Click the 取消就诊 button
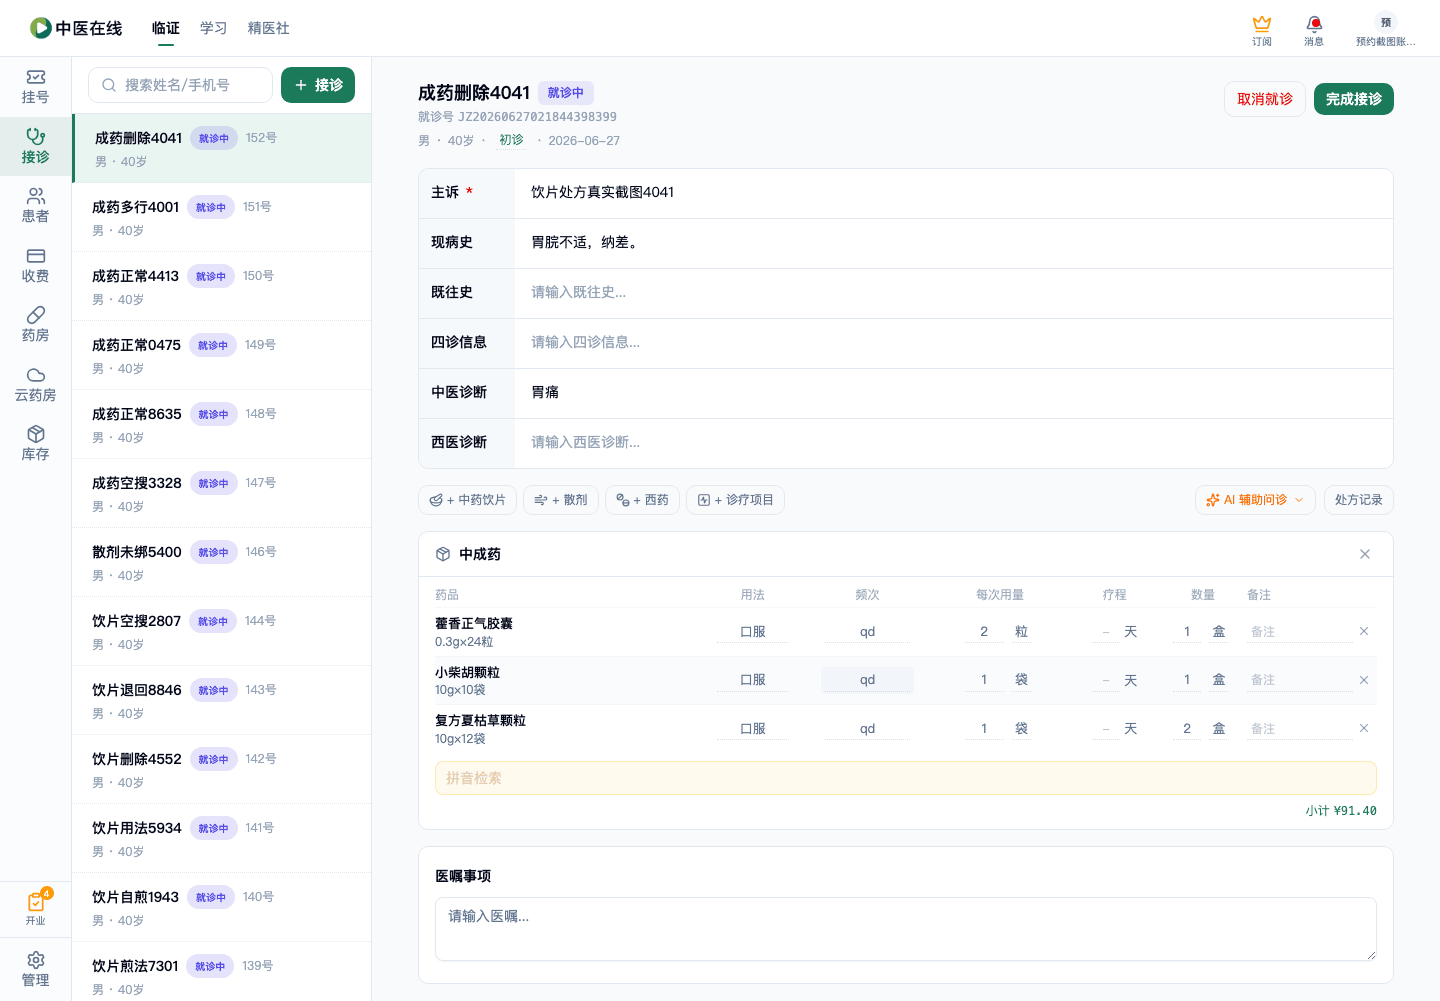The width and height of the screenshot is (1440, 1001). click(1265, 99)
